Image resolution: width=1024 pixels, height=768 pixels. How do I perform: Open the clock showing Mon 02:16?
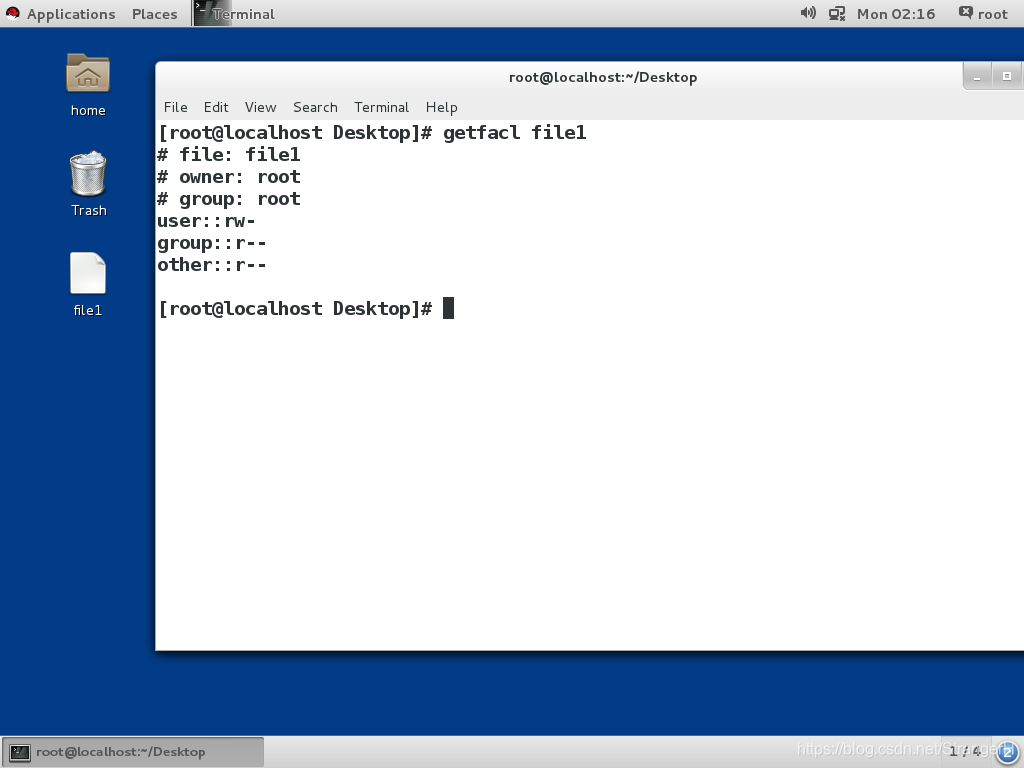pyautogui.click(x=895, y=14)
